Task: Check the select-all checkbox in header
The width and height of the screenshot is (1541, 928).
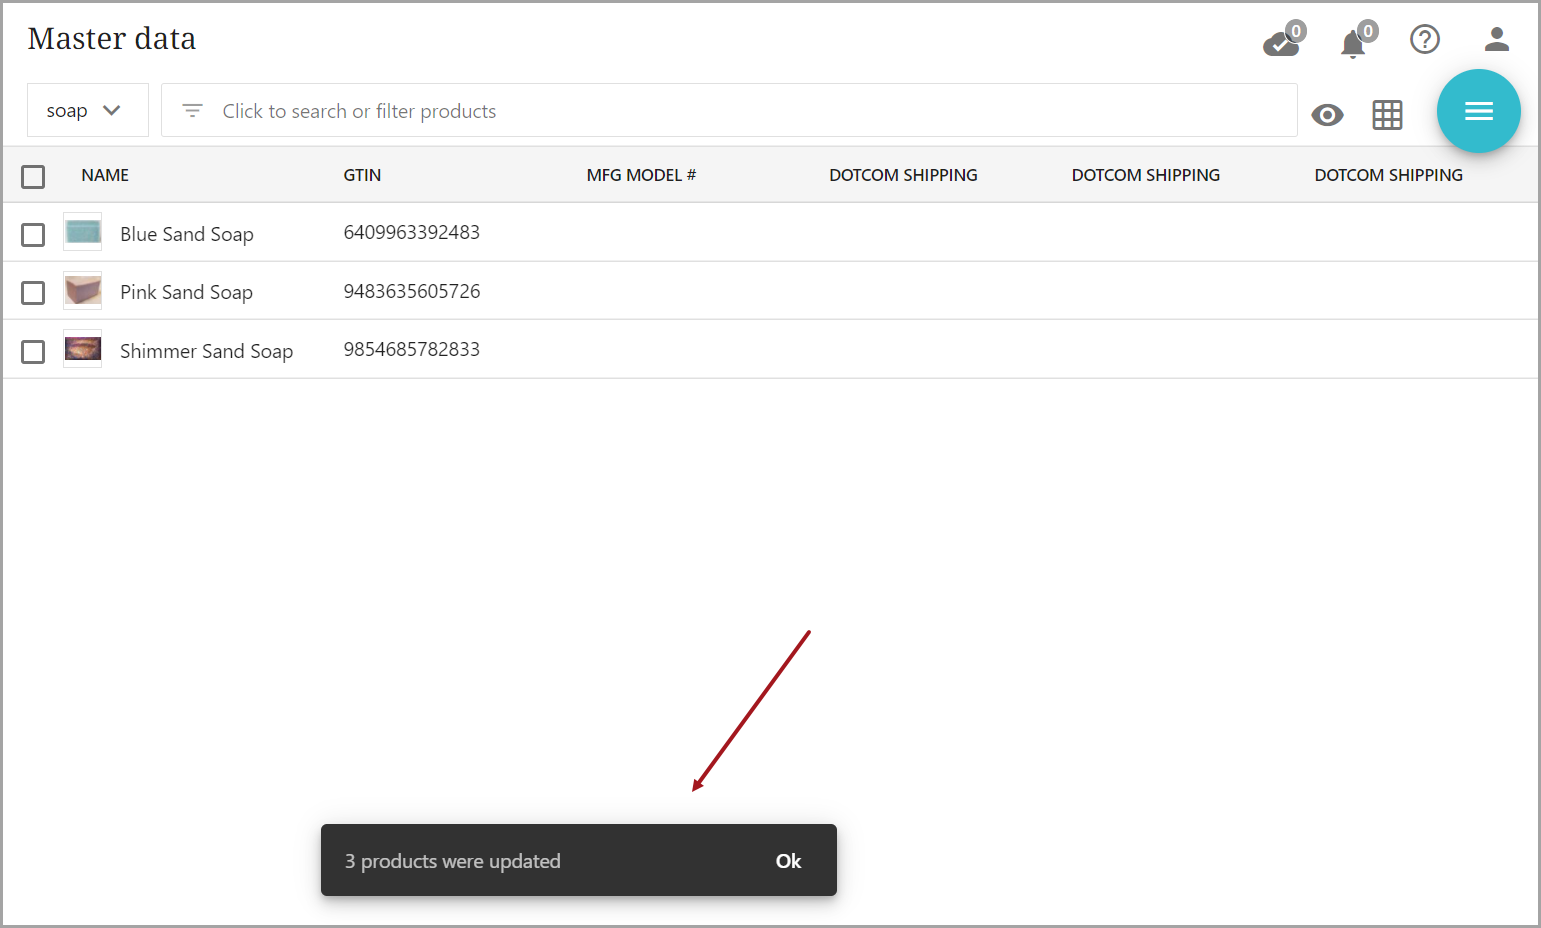Action: tap(33, 177)
